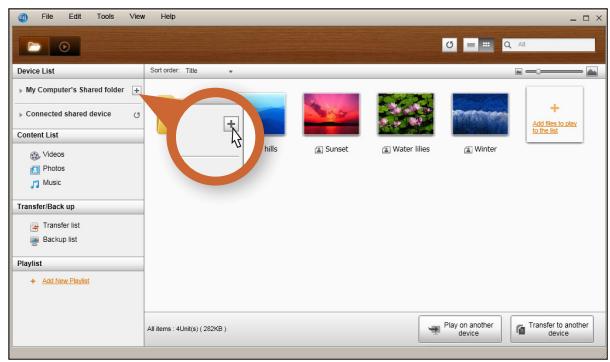This screenshot has width=610, height=362.
Task: Click the Videos film reel icon
Action: (x=35, y=156)
